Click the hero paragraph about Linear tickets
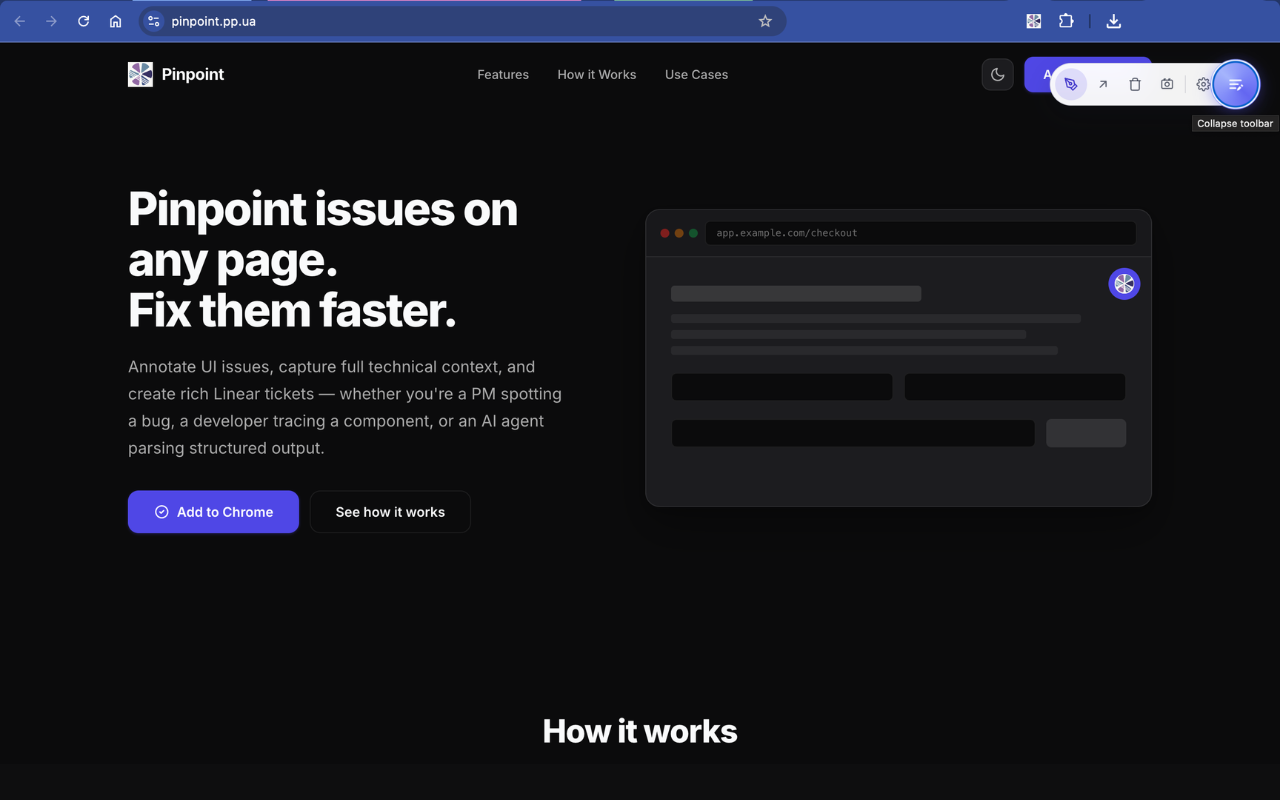Viewport: 1280px width, 800px height. (x=345, y=407)
